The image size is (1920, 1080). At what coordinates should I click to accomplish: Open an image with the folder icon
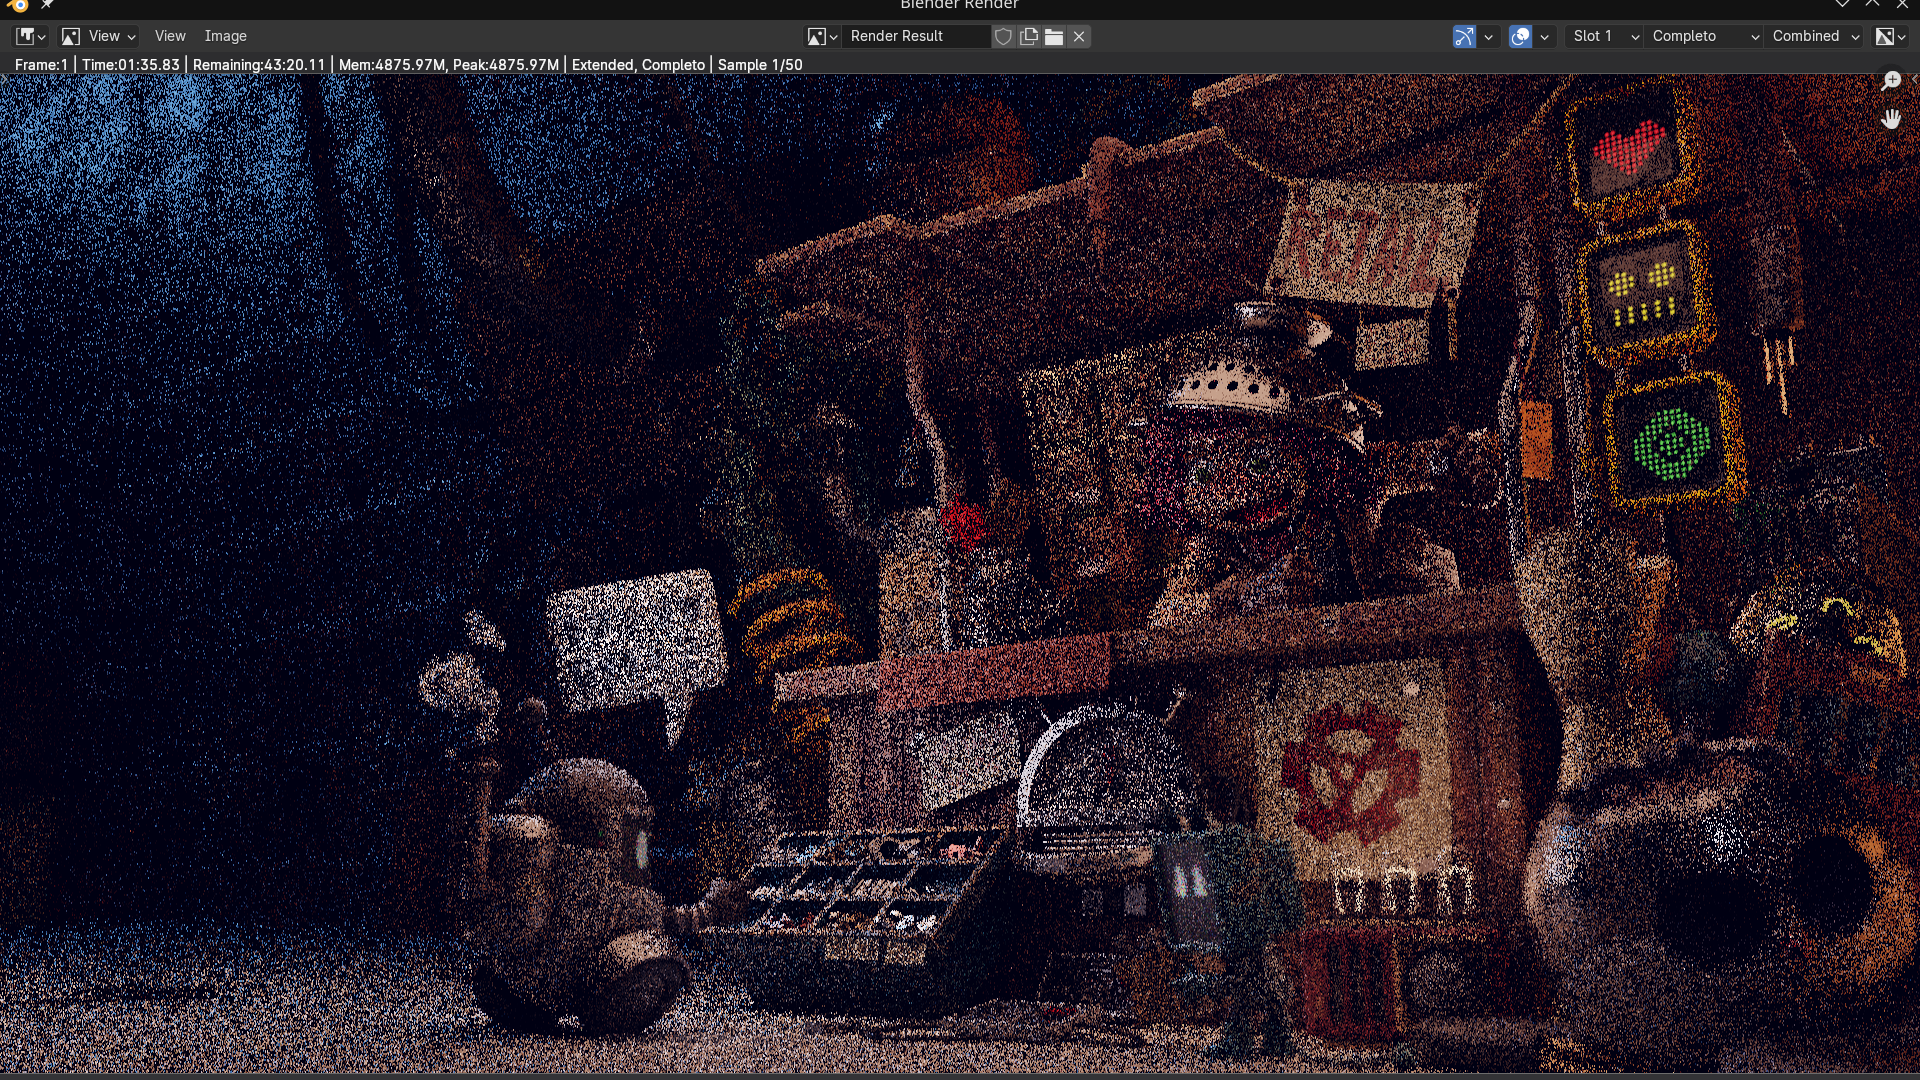(1054, 36)
